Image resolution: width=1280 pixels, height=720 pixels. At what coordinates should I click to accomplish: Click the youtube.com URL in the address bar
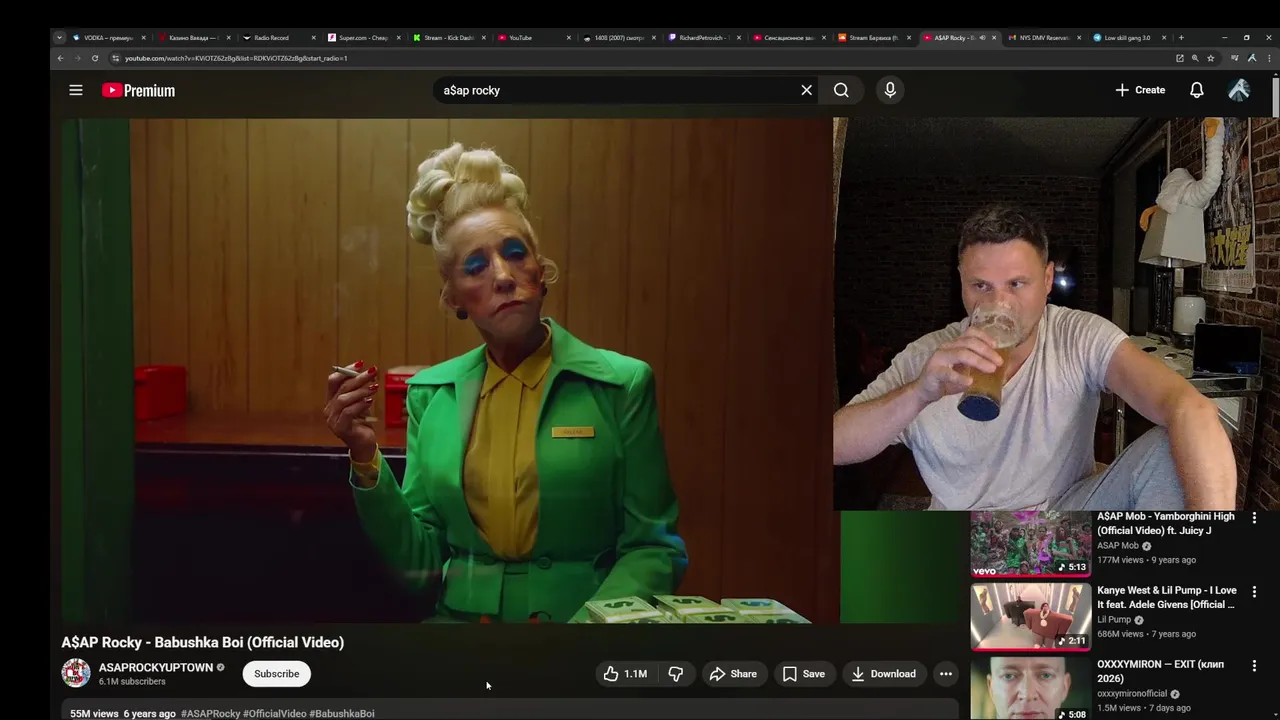coord(236,58)
